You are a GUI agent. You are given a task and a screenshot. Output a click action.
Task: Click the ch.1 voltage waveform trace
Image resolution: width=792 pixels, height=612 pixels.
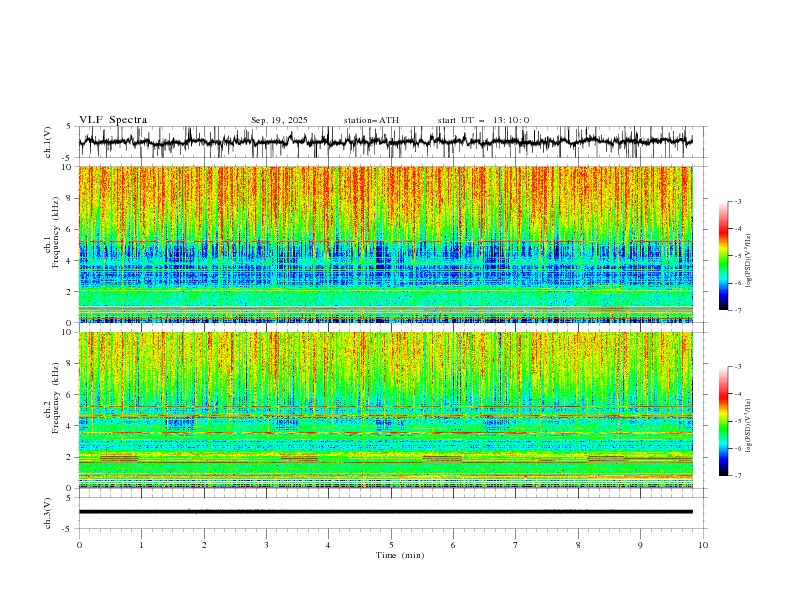tap(385, 141)
